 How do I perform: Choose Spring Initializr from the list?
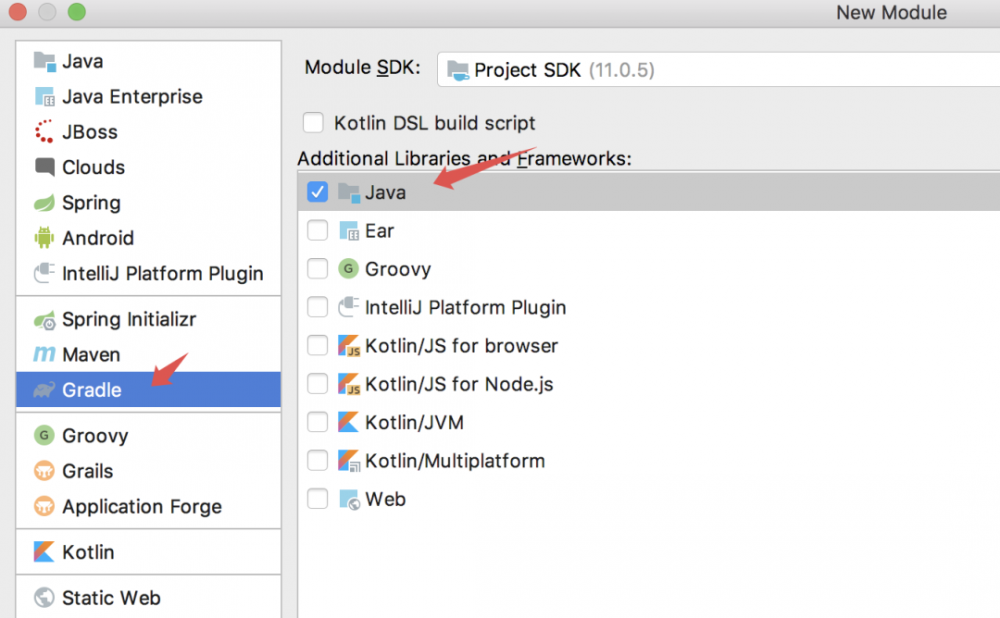point(129,320)
